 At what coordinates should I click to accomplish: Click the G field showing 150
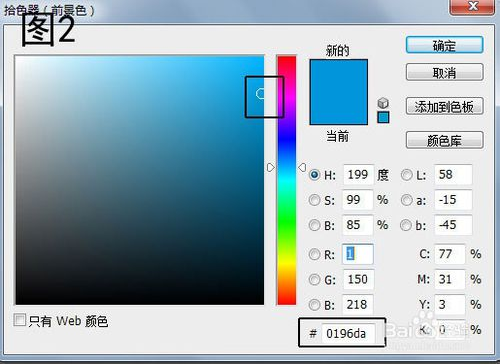(358, 279)
